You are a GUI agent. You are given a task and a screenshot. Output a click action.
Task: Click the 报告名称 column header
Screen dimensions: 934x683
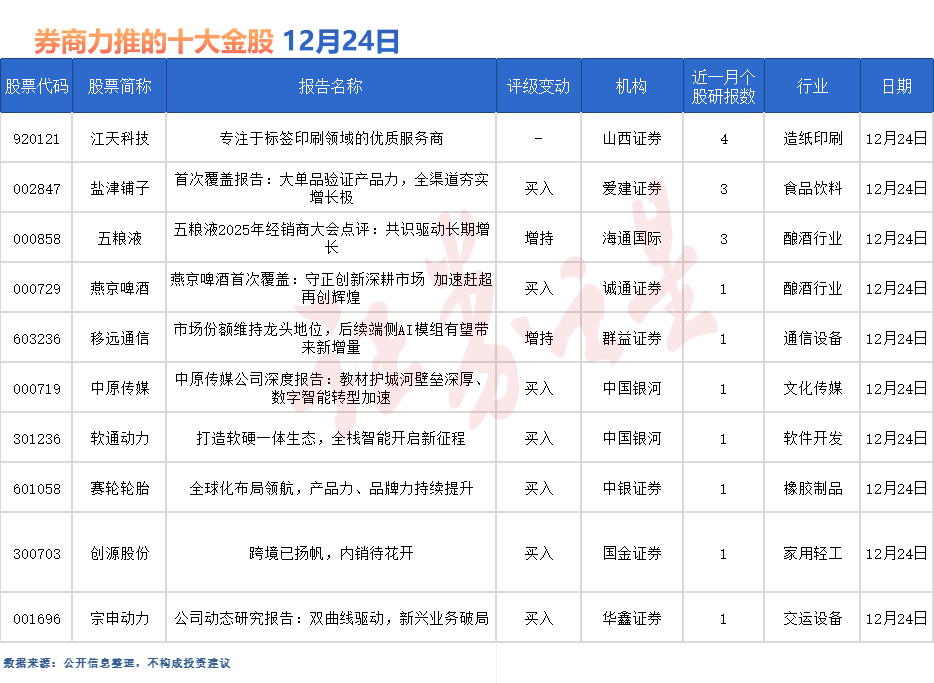point(330,86)
